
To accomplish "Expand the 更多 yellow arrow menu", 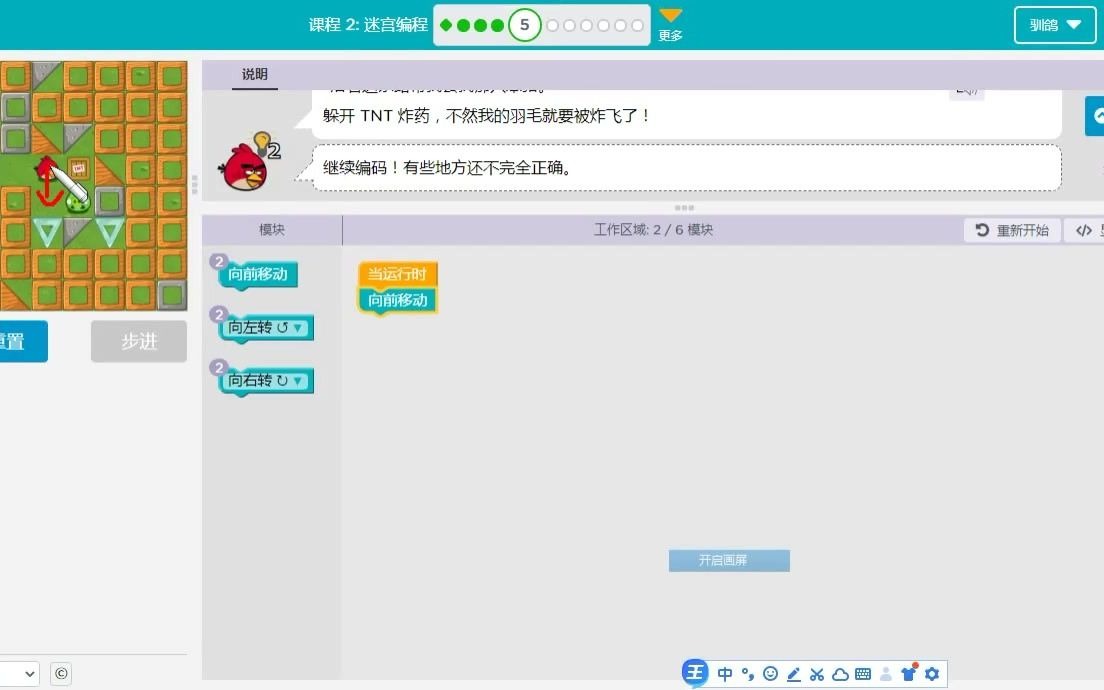I will [670, 24].
